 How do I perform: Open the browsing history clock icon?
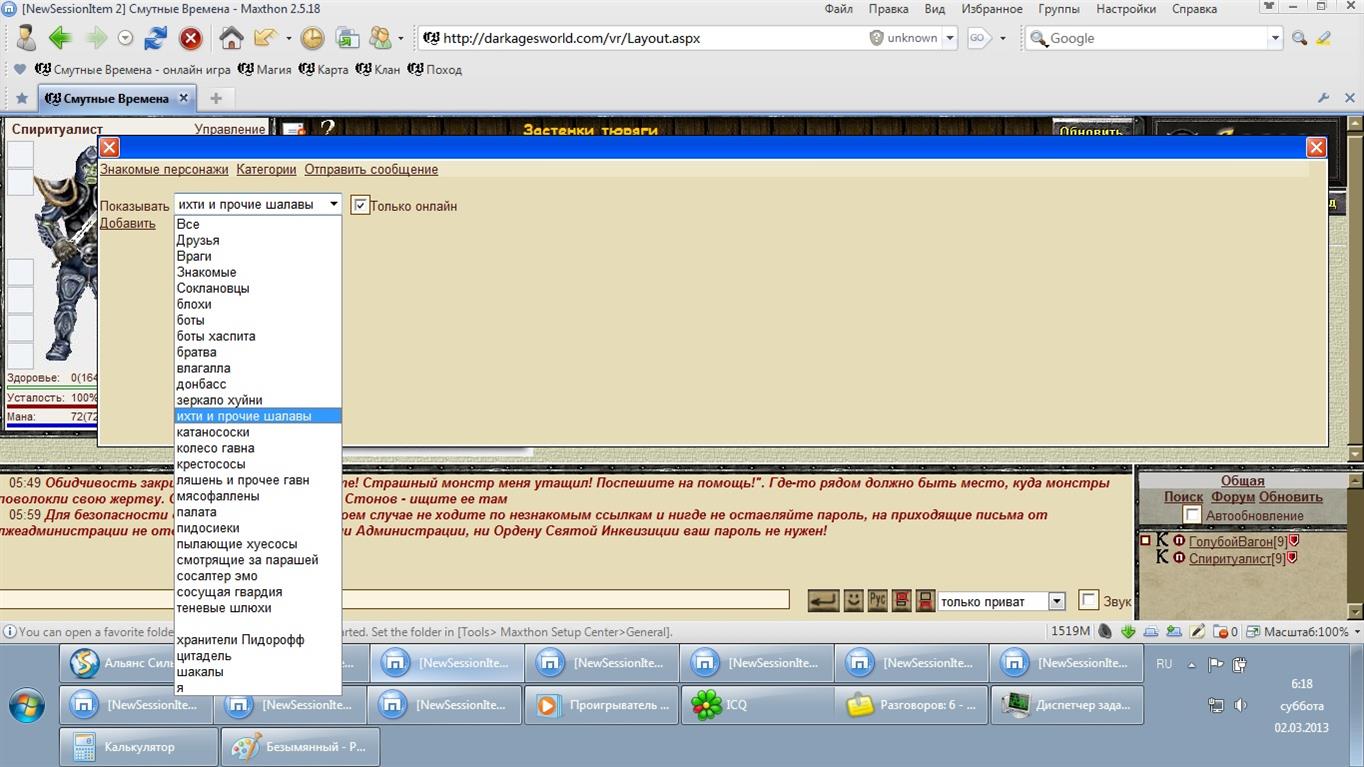tap(312, 38)
